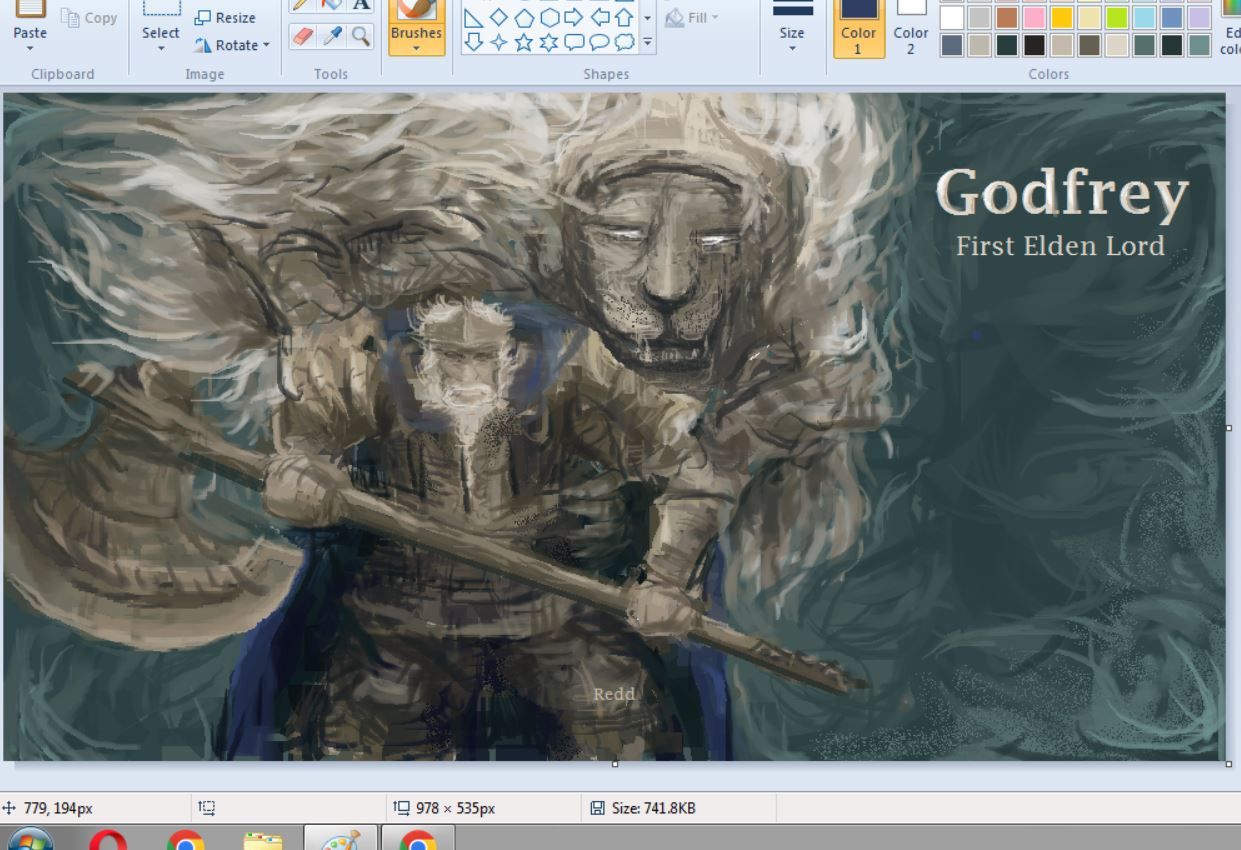Choose the Color picker tool

(x=332, y=33)
